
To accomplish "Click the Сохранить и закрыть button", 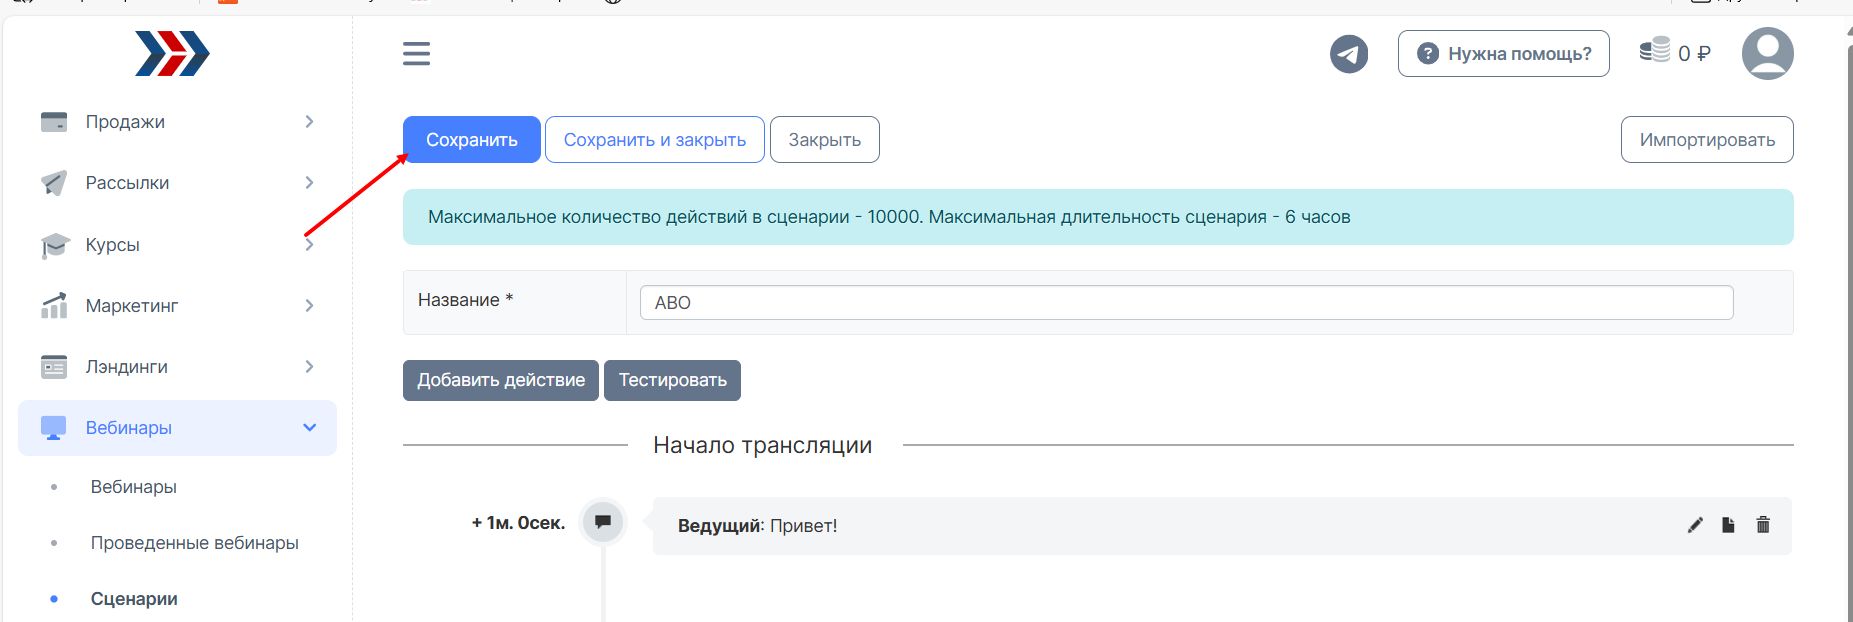I will click(654, 140).
